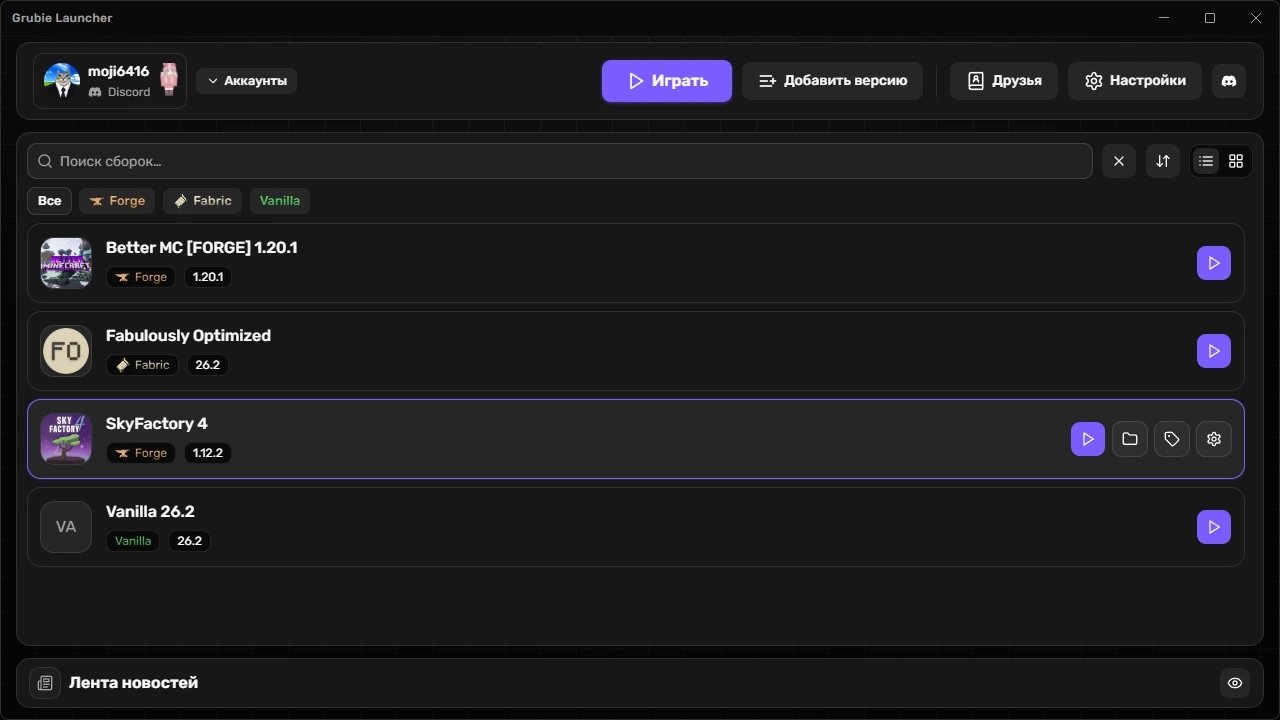Launch Better MC with its play icon

(x=1214, y=263)
